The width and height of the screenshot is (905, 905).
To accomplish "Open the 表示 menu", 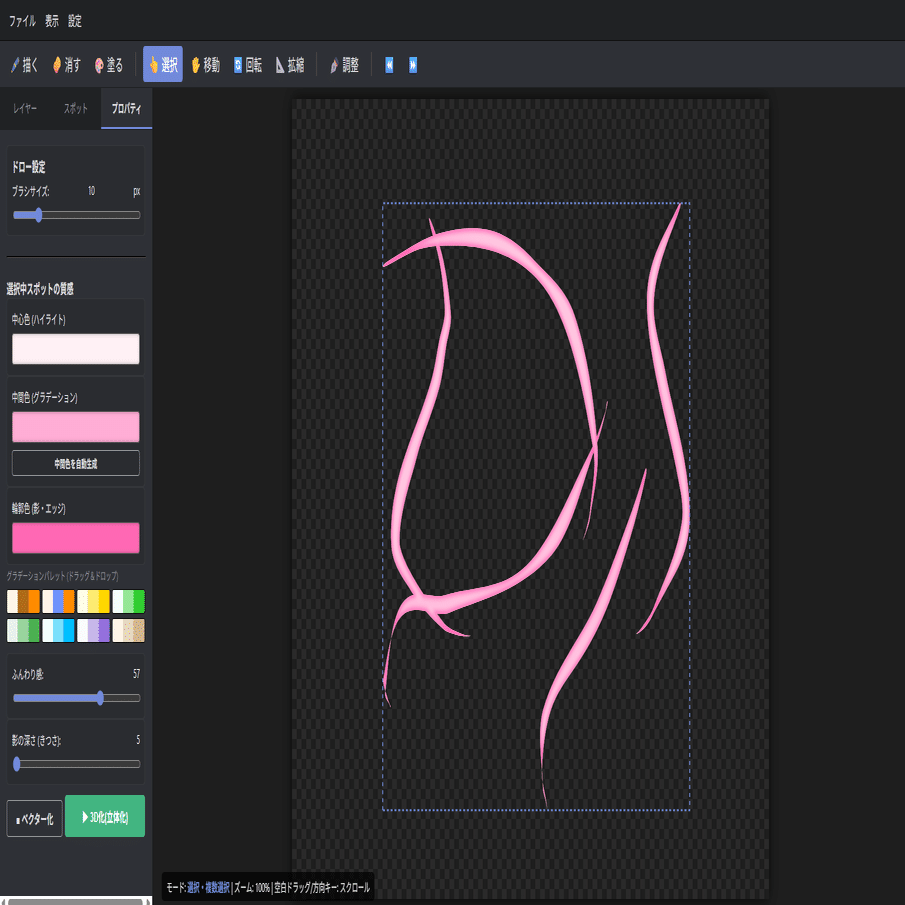I will pyautogui.click(x=52, y=21).
